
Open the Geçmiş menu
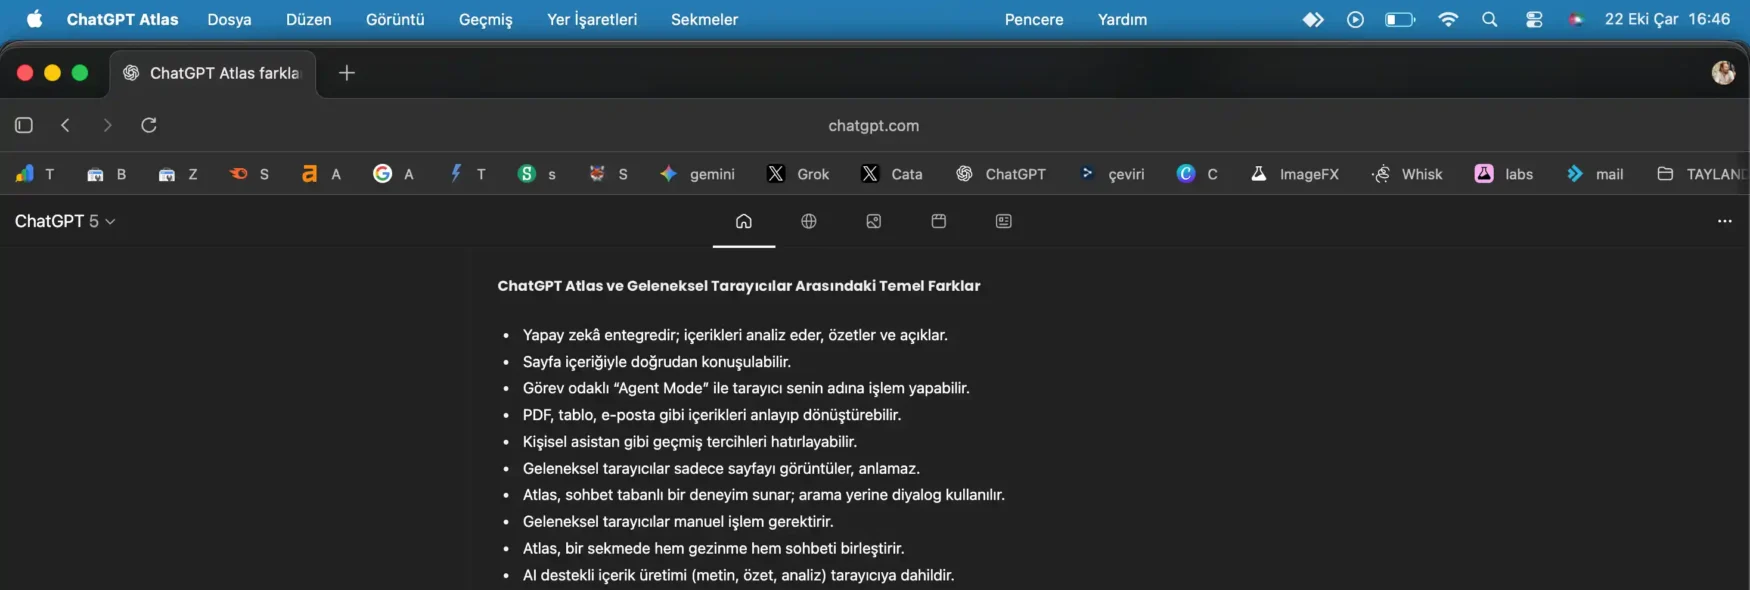click(x=486, y=19)
